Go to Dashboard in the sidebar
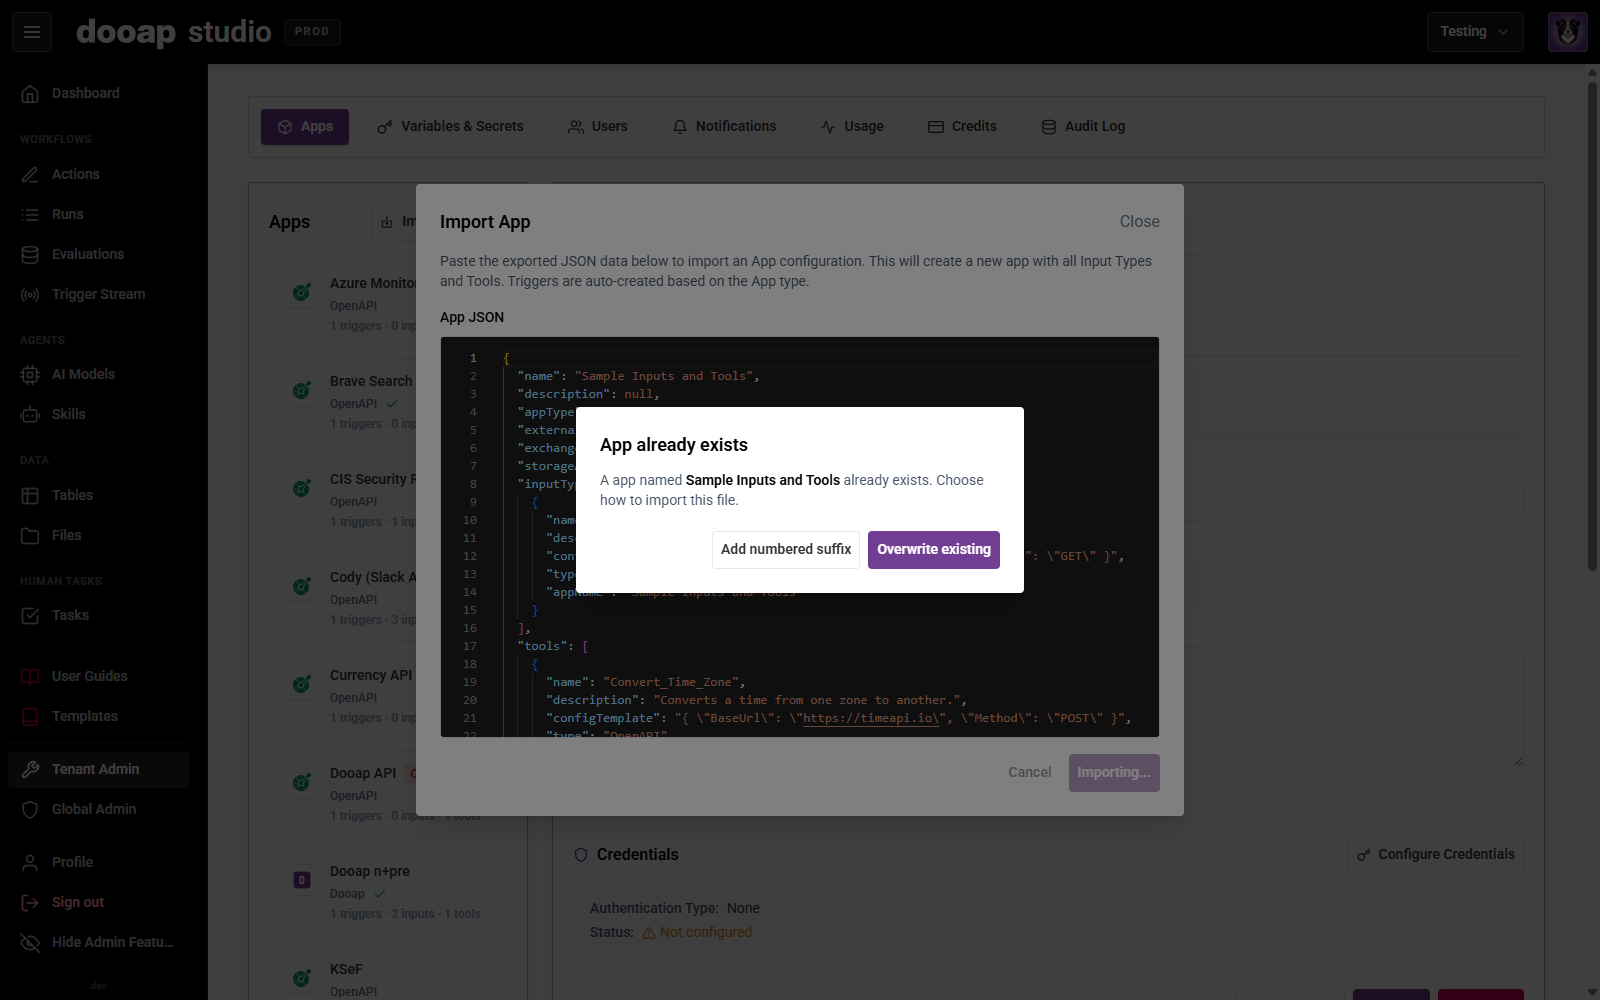The height and width of the screenshot is (1000, 1600). (98, 93)
